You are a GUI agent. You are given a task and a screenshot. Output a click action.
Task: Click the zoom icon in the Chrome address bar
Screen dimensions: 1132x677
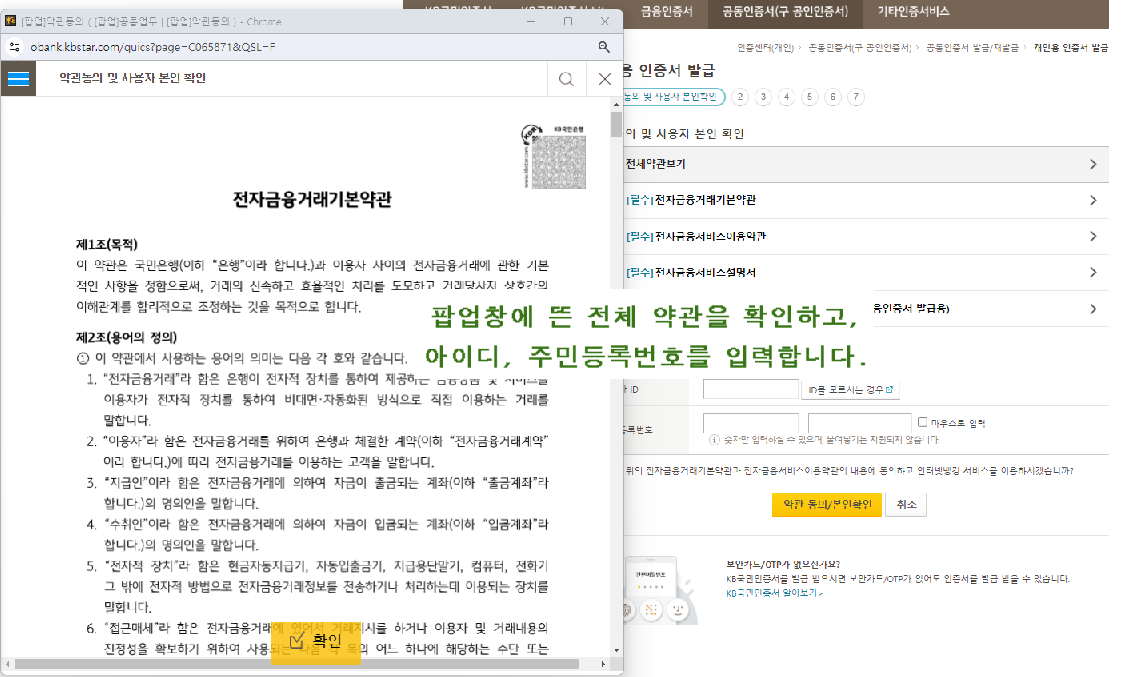604,46
